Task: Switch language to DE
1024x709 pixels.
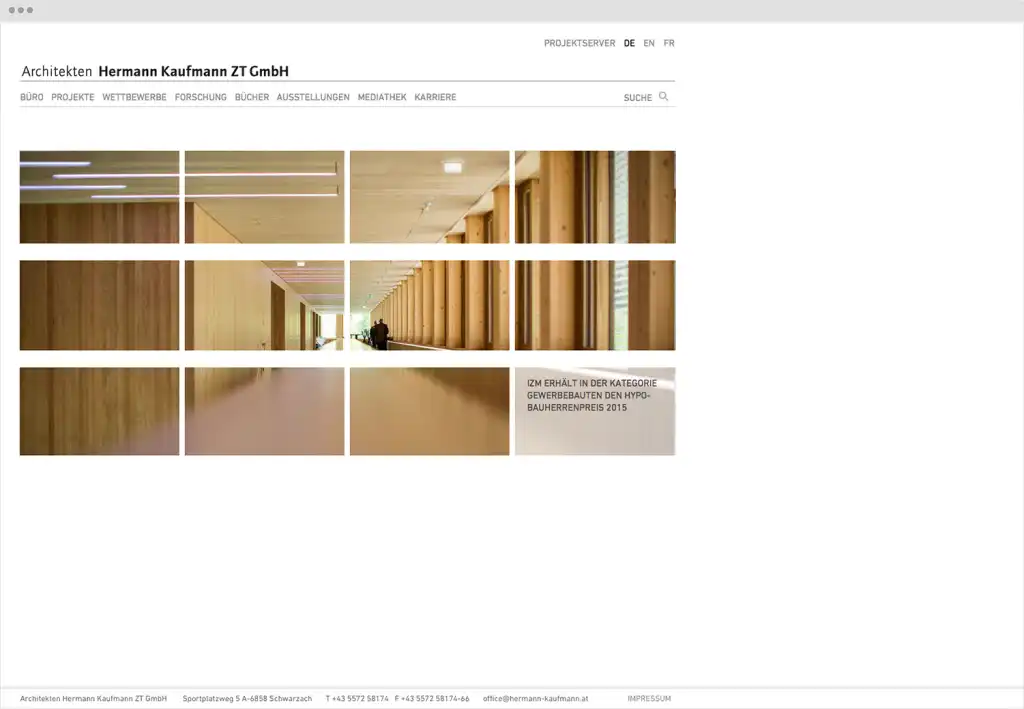Action: (x=629, y=44)
